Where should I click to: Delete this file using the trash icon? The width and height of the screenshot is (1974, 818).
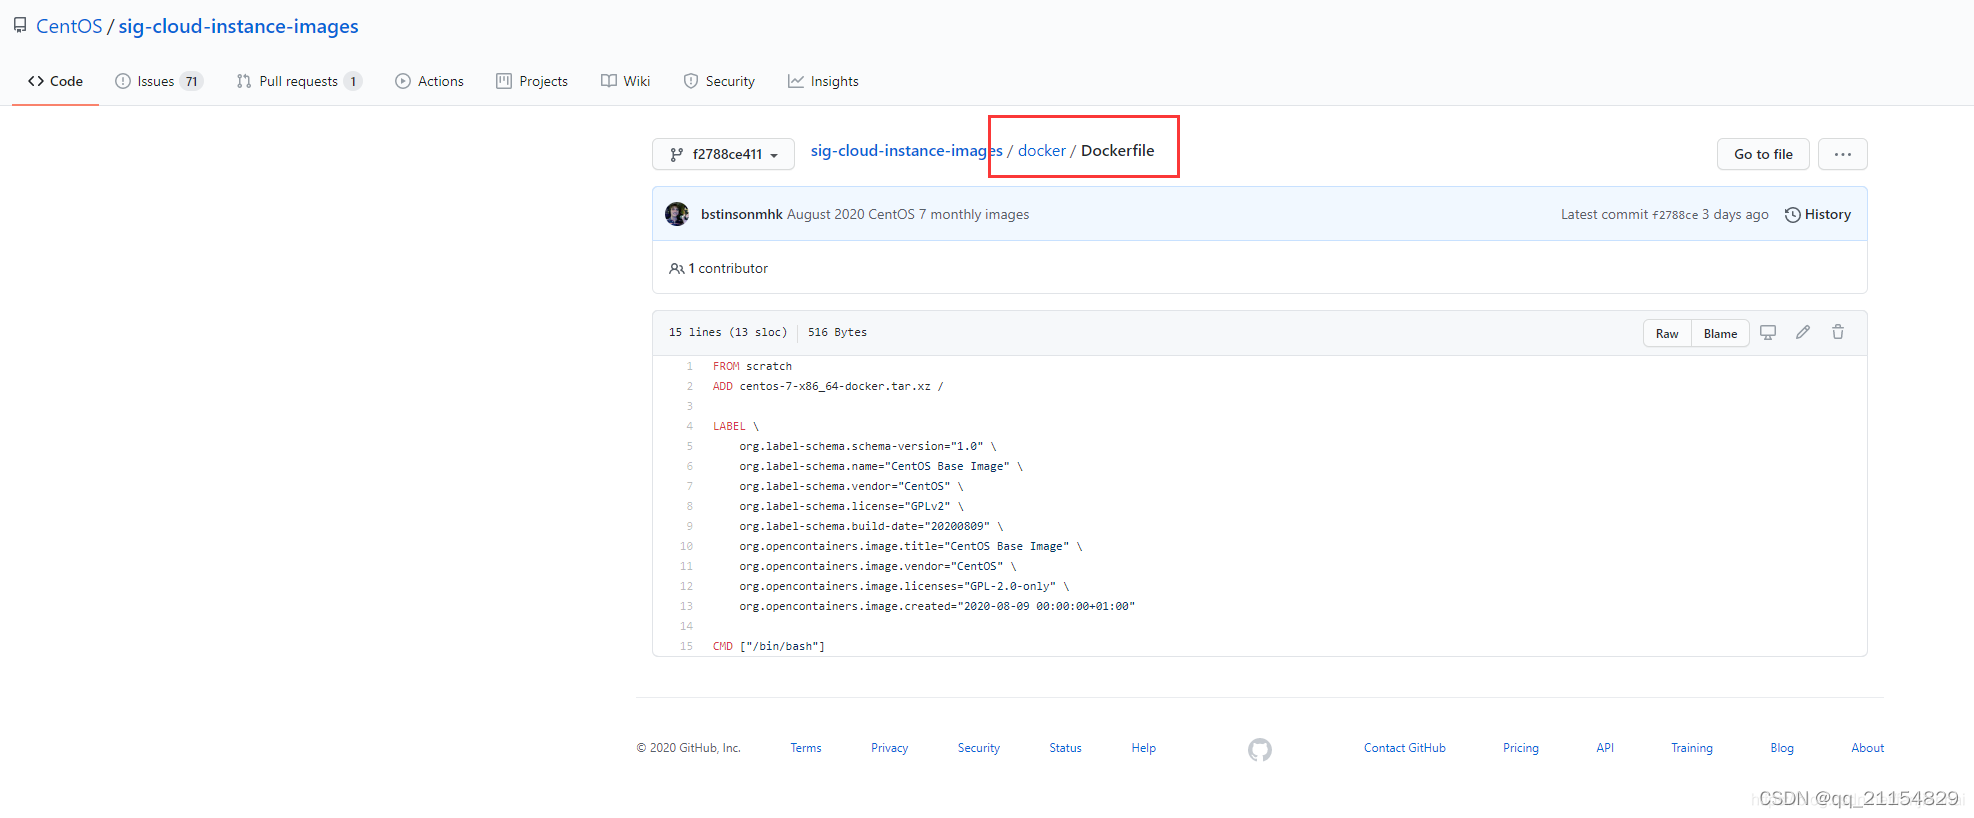(x=1838, y=332)
